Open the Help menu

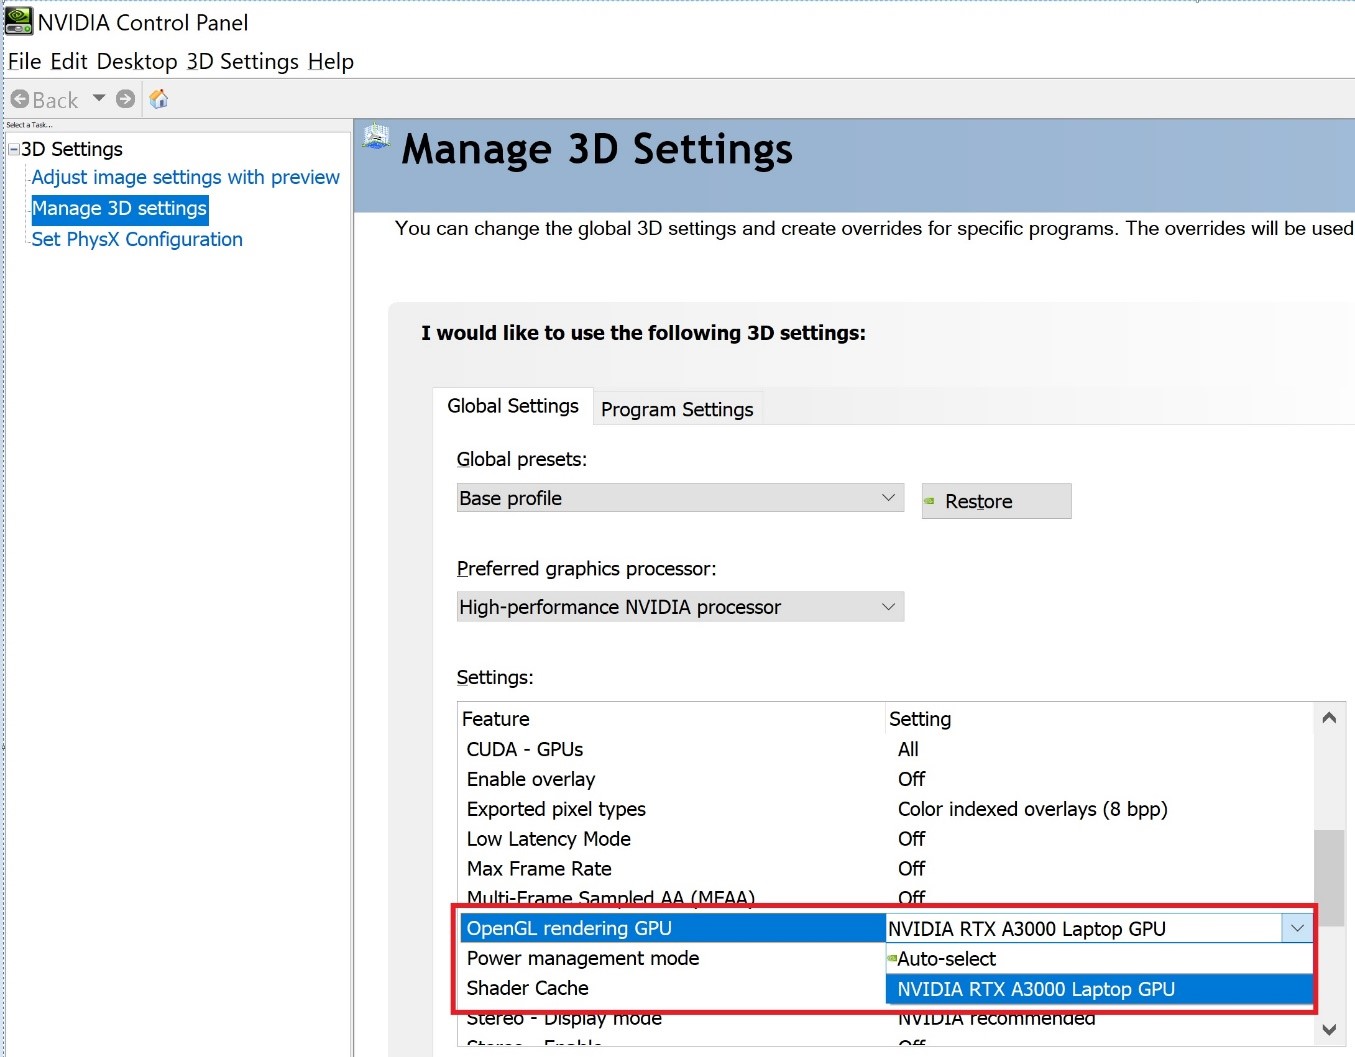coord(330,61)
